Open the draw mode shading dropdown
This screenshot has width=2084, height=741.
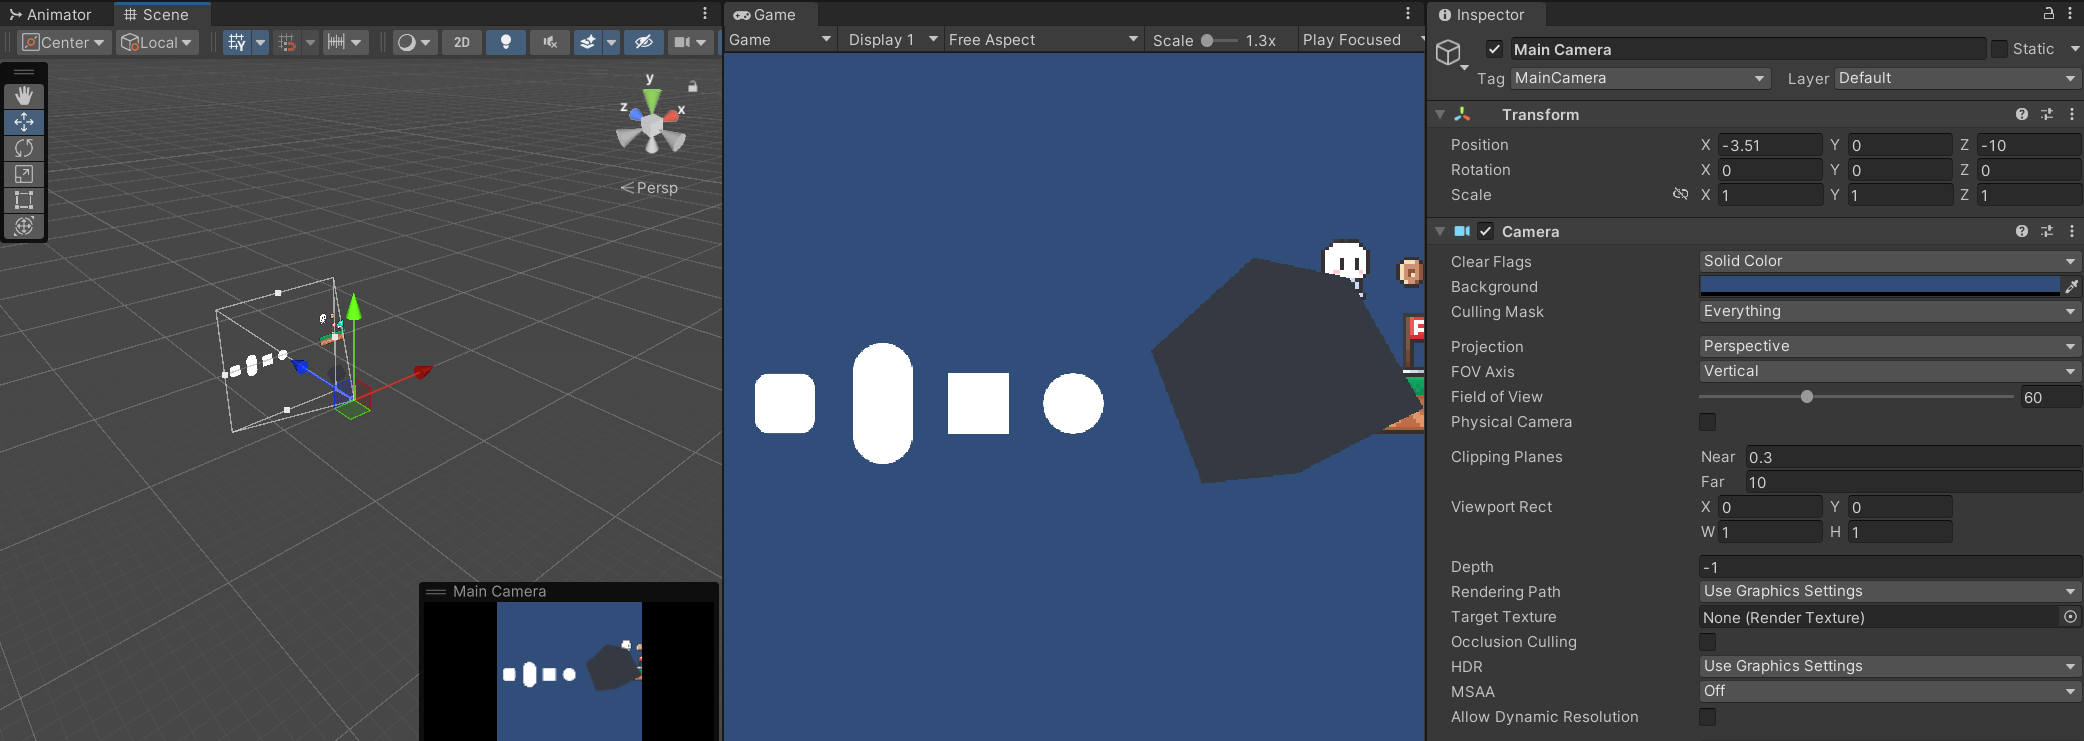coord(413,42)
